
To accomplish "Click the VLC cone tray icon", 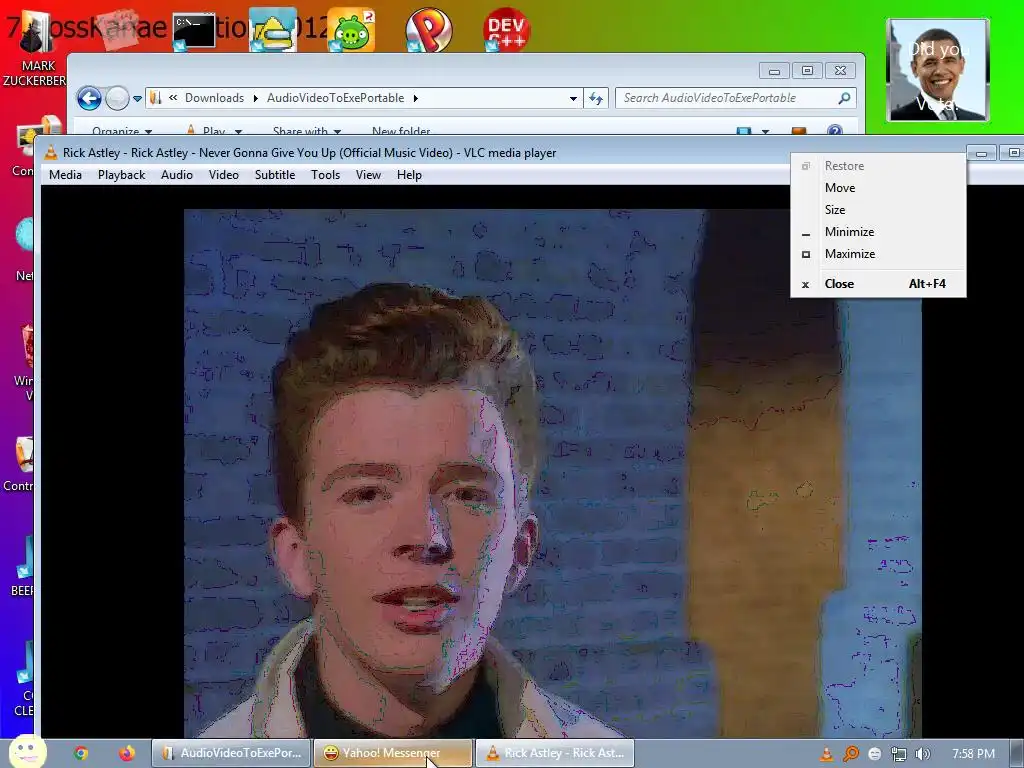I will click(826, 754).
